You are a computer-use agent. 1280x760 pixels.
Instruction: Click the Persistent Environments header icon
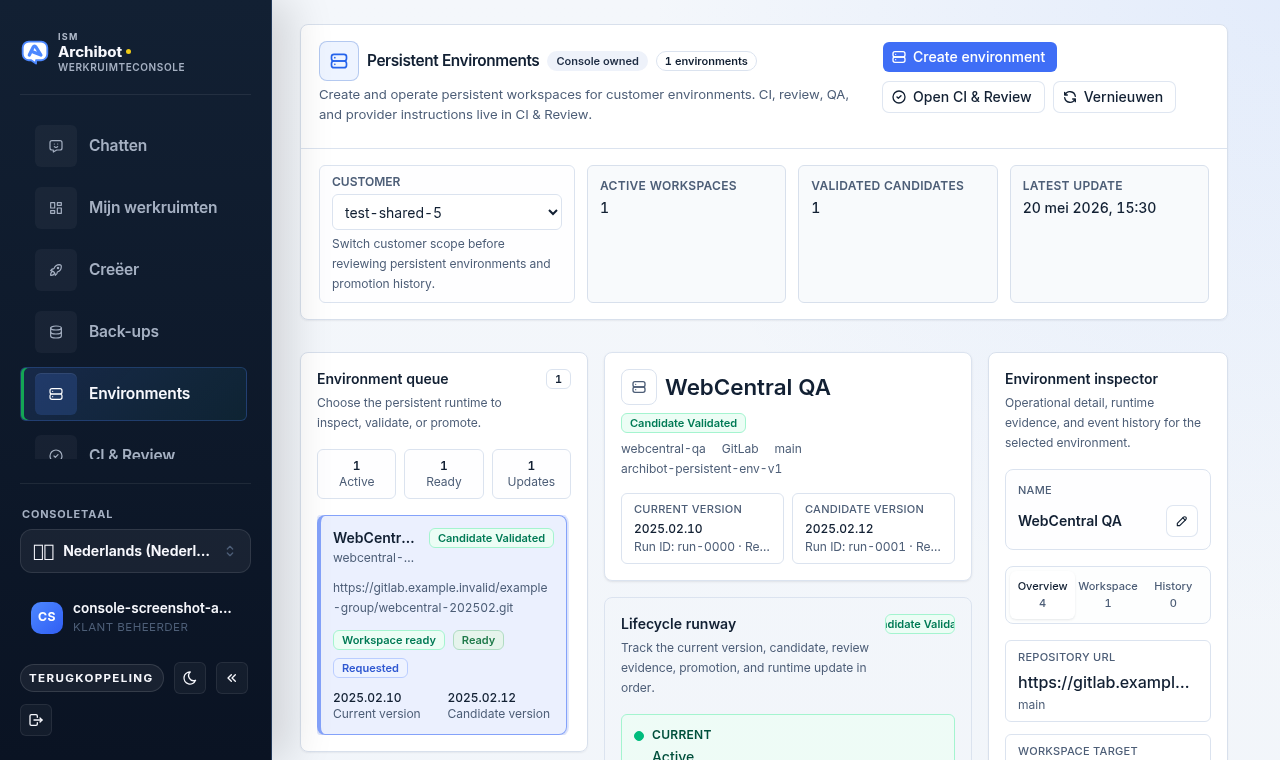[x=339, y=61]
